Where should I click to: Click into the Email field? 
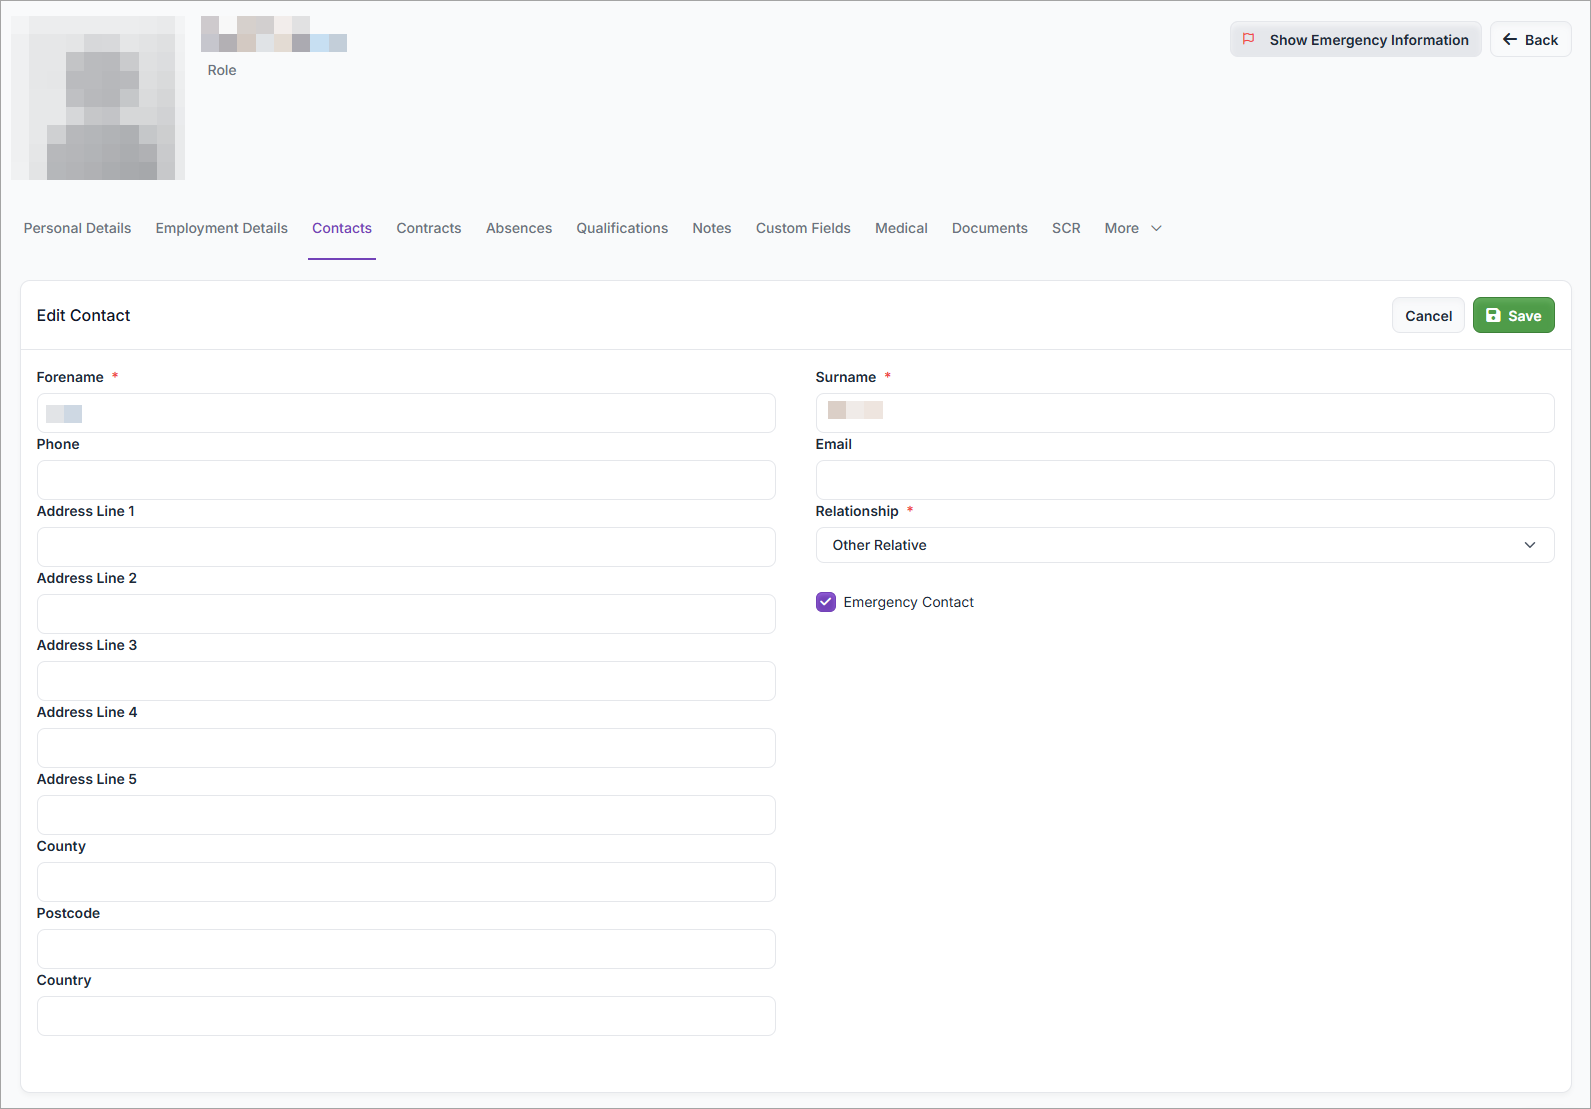click(x=1184, y=480)
